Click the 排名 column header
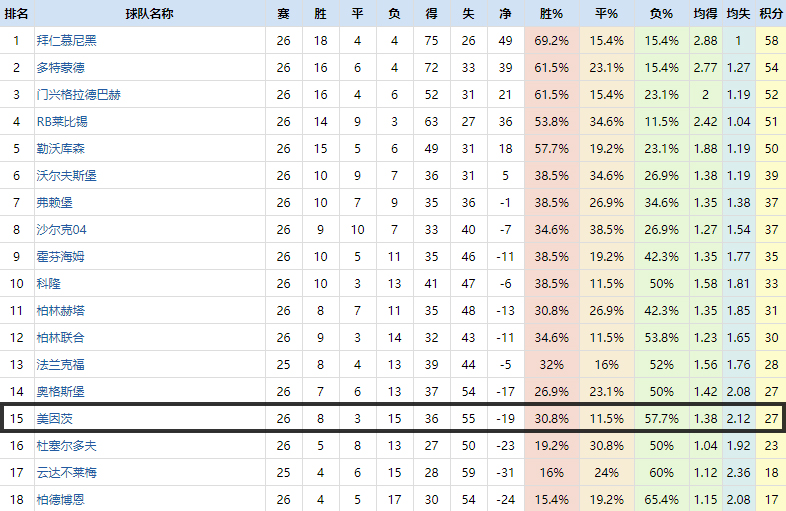 (x=16, y=14)
